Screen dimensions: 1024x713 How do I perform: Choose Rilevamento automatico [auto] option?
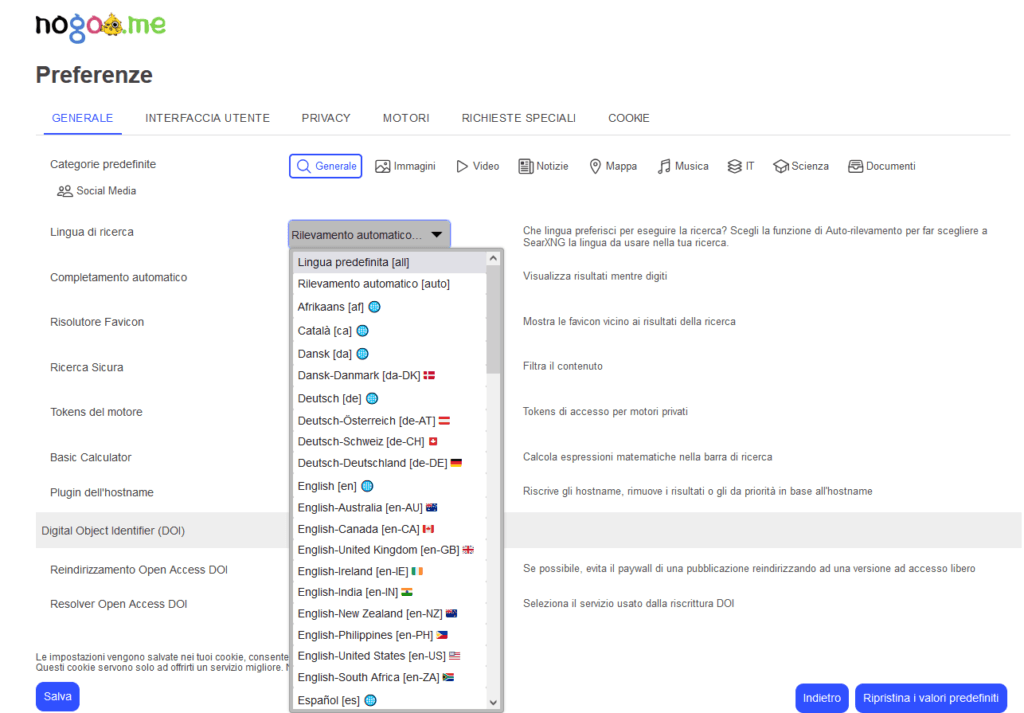point(389,283)
